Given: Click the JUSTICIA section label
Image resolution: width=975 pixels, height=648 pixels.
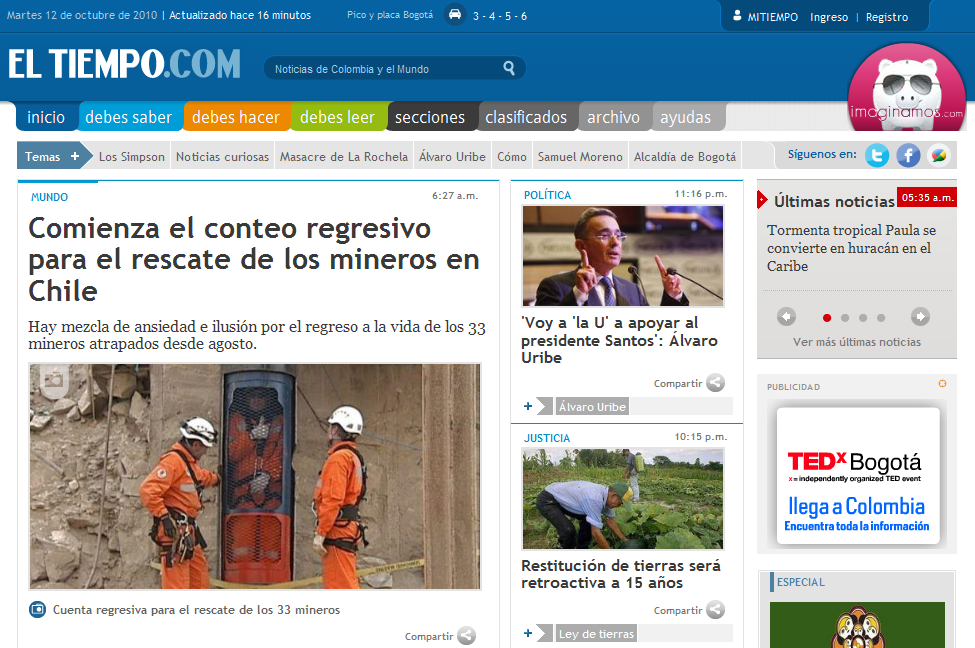Looking at the screenshot, I should point(547,438).
